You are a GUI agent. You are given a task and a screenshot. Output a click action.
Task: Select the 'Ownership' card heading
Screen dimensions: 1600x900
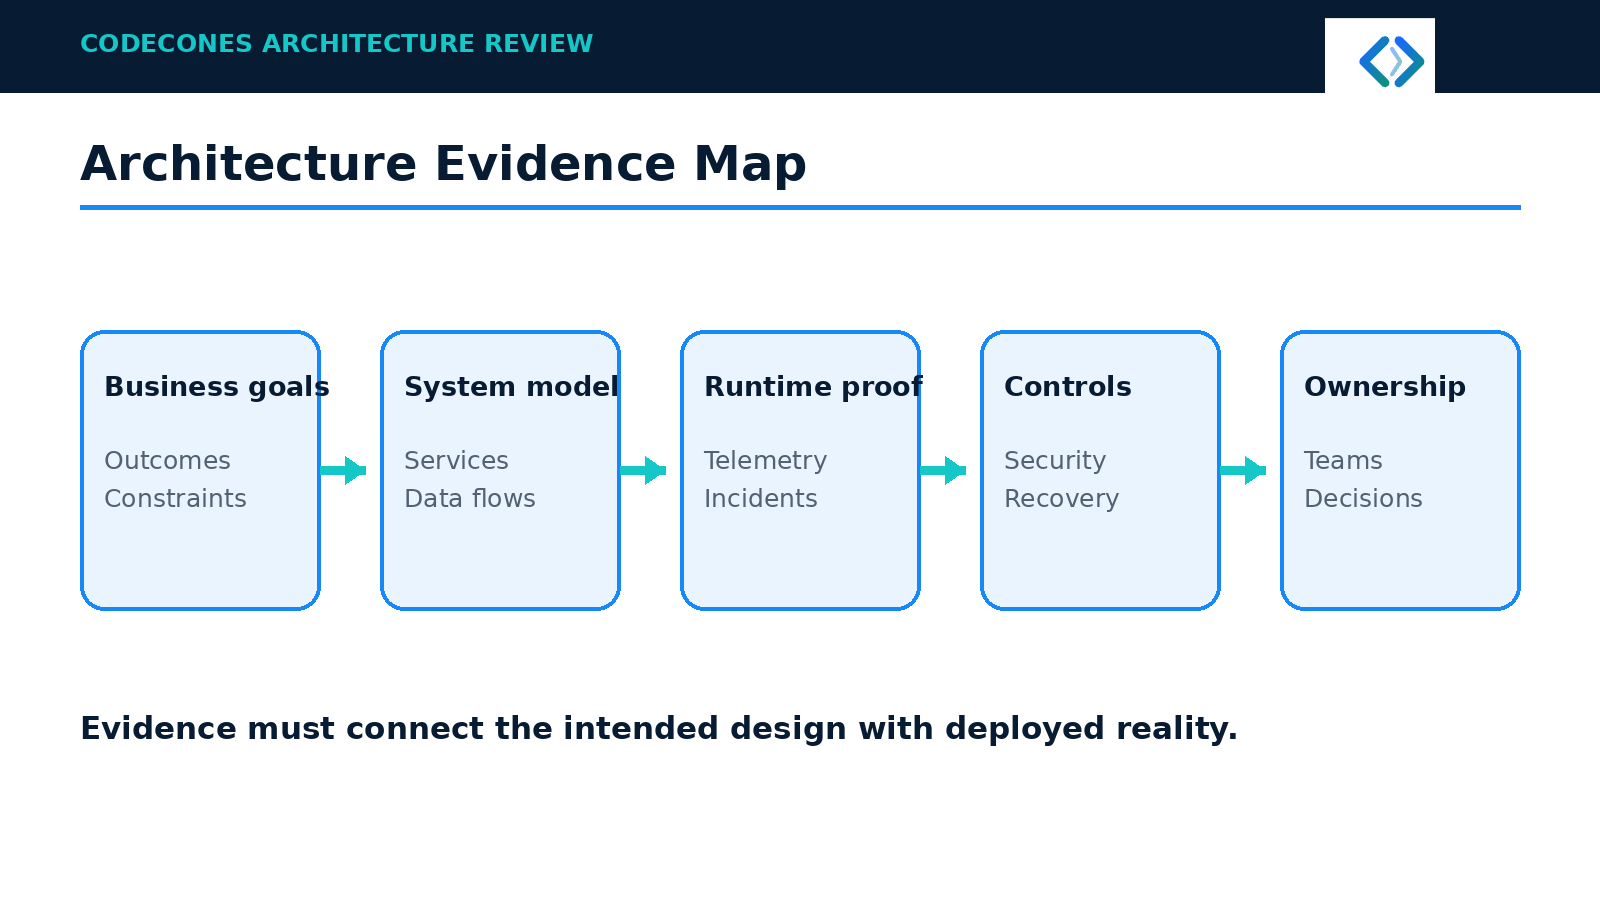pyautogui.click(x=1385, y=387)
